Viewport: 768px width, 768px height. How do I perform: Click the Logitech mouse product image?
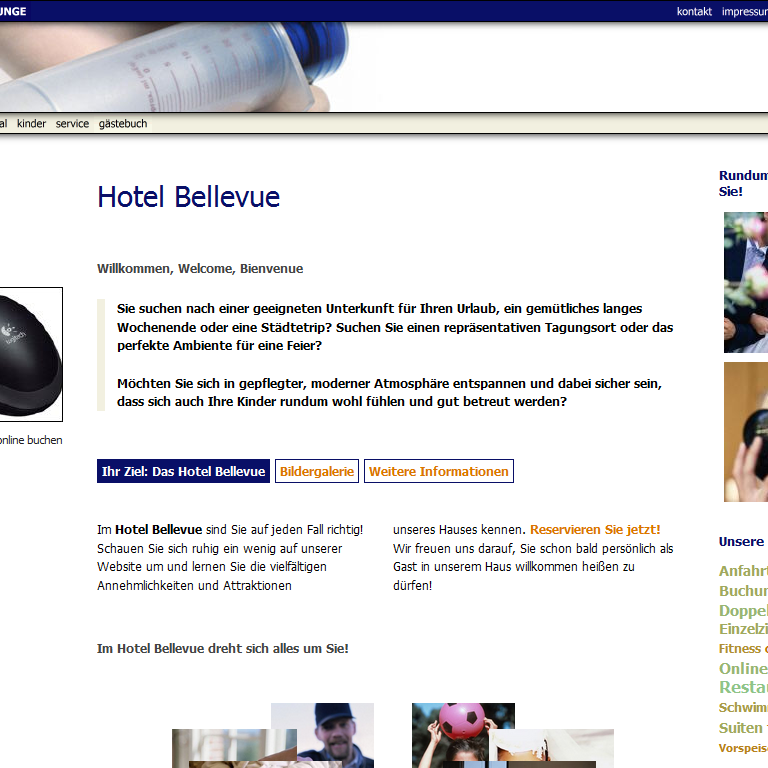[x=30, y=354]
